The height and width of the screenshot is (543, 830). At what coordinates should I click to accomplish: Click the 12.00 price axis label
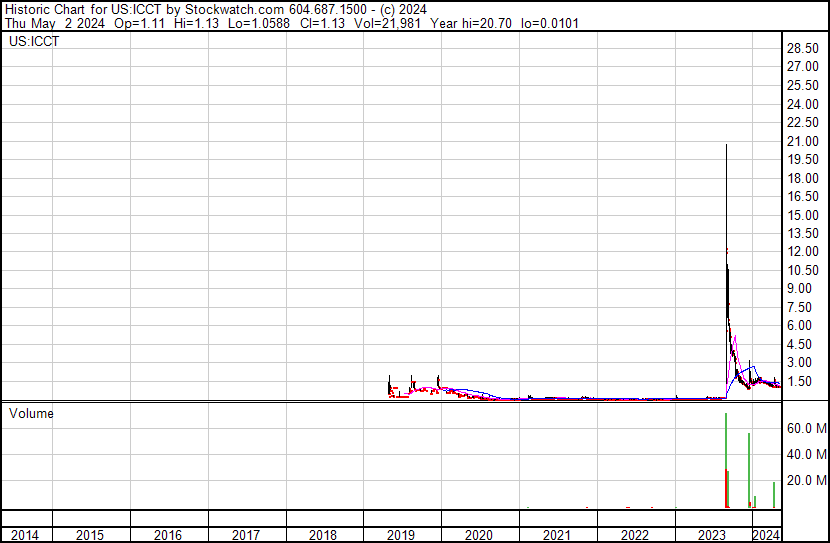click(x=803, y=252)
